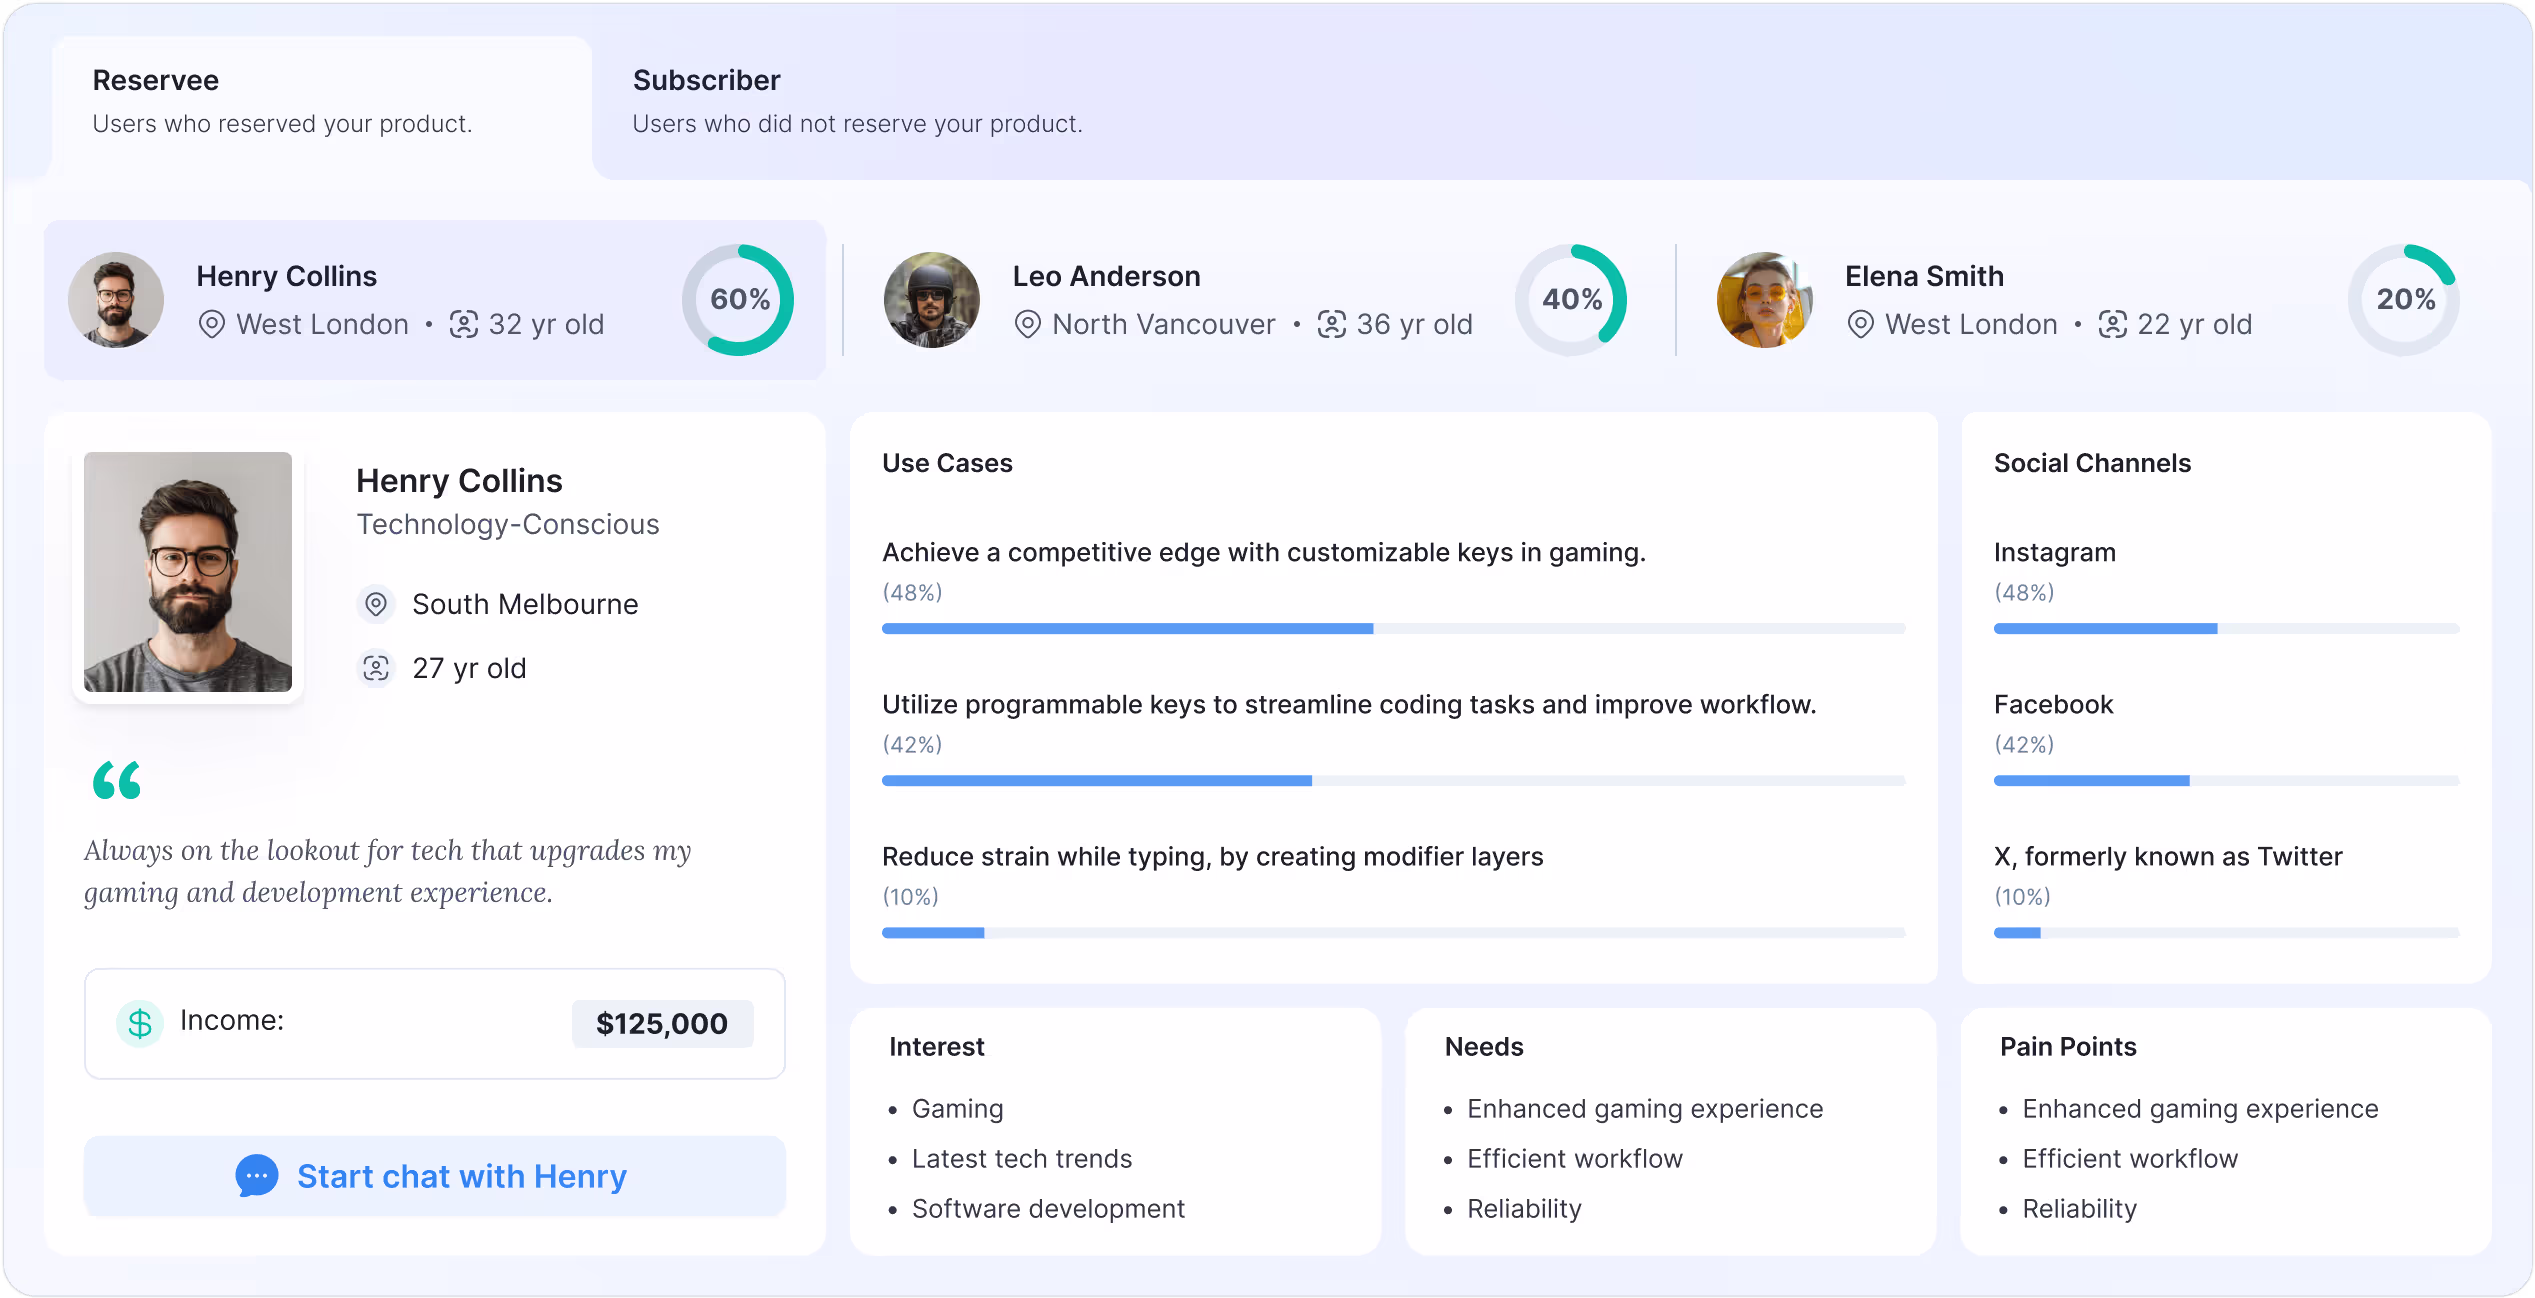The image size is (2535, 1298).
Task: Click the streamline coding tasks progress bar
Action: pos(1394,780)
